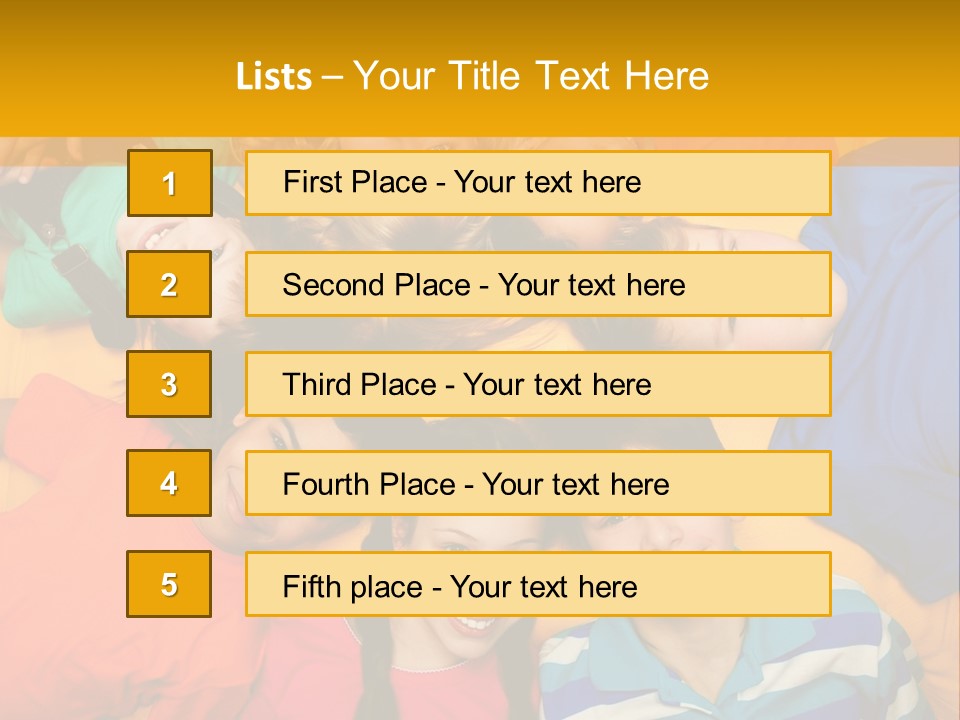Select the First Place text box
The image size is (960, 720).
coord(538,183)
